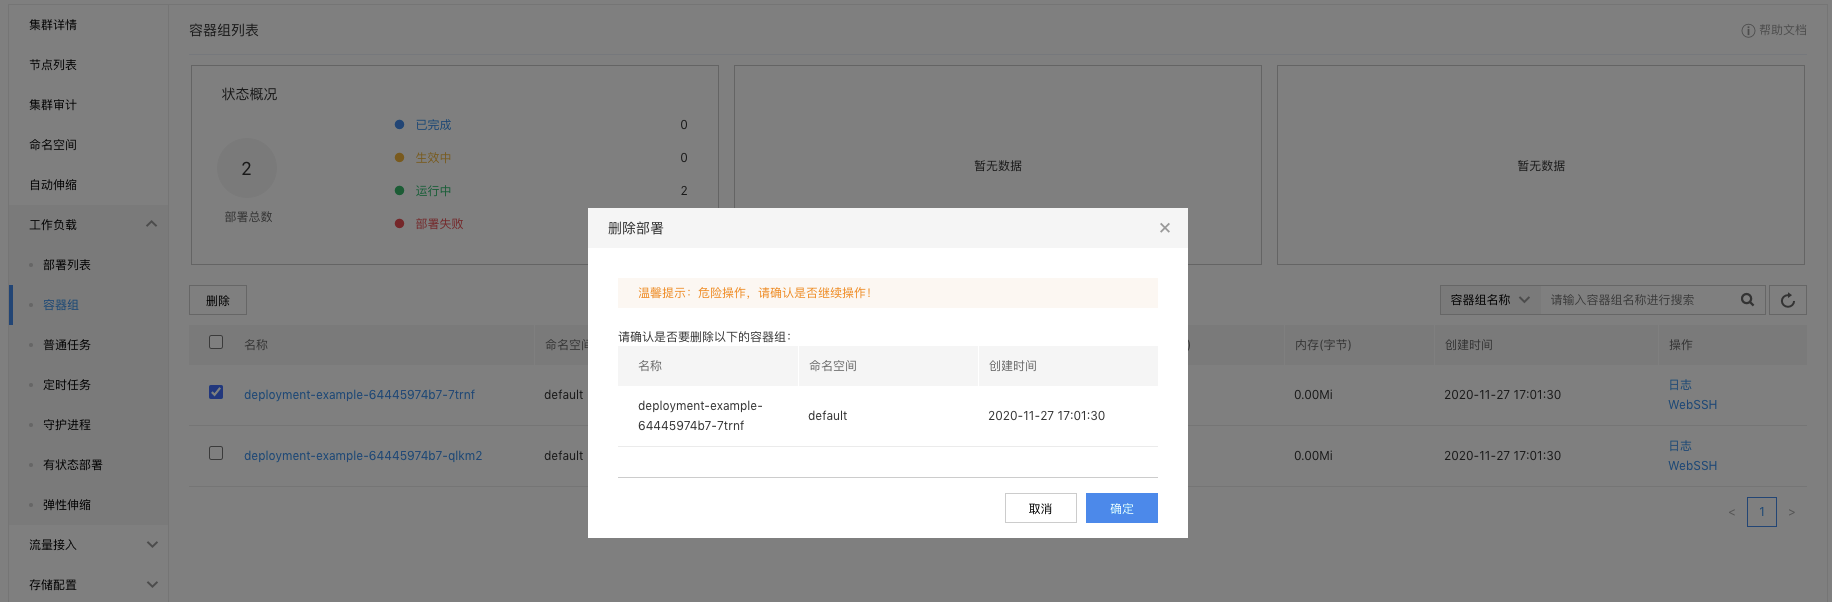Viewport: 1832px width, 602px height.
Task: Click the 生效中 status legend
Action: 433,158
